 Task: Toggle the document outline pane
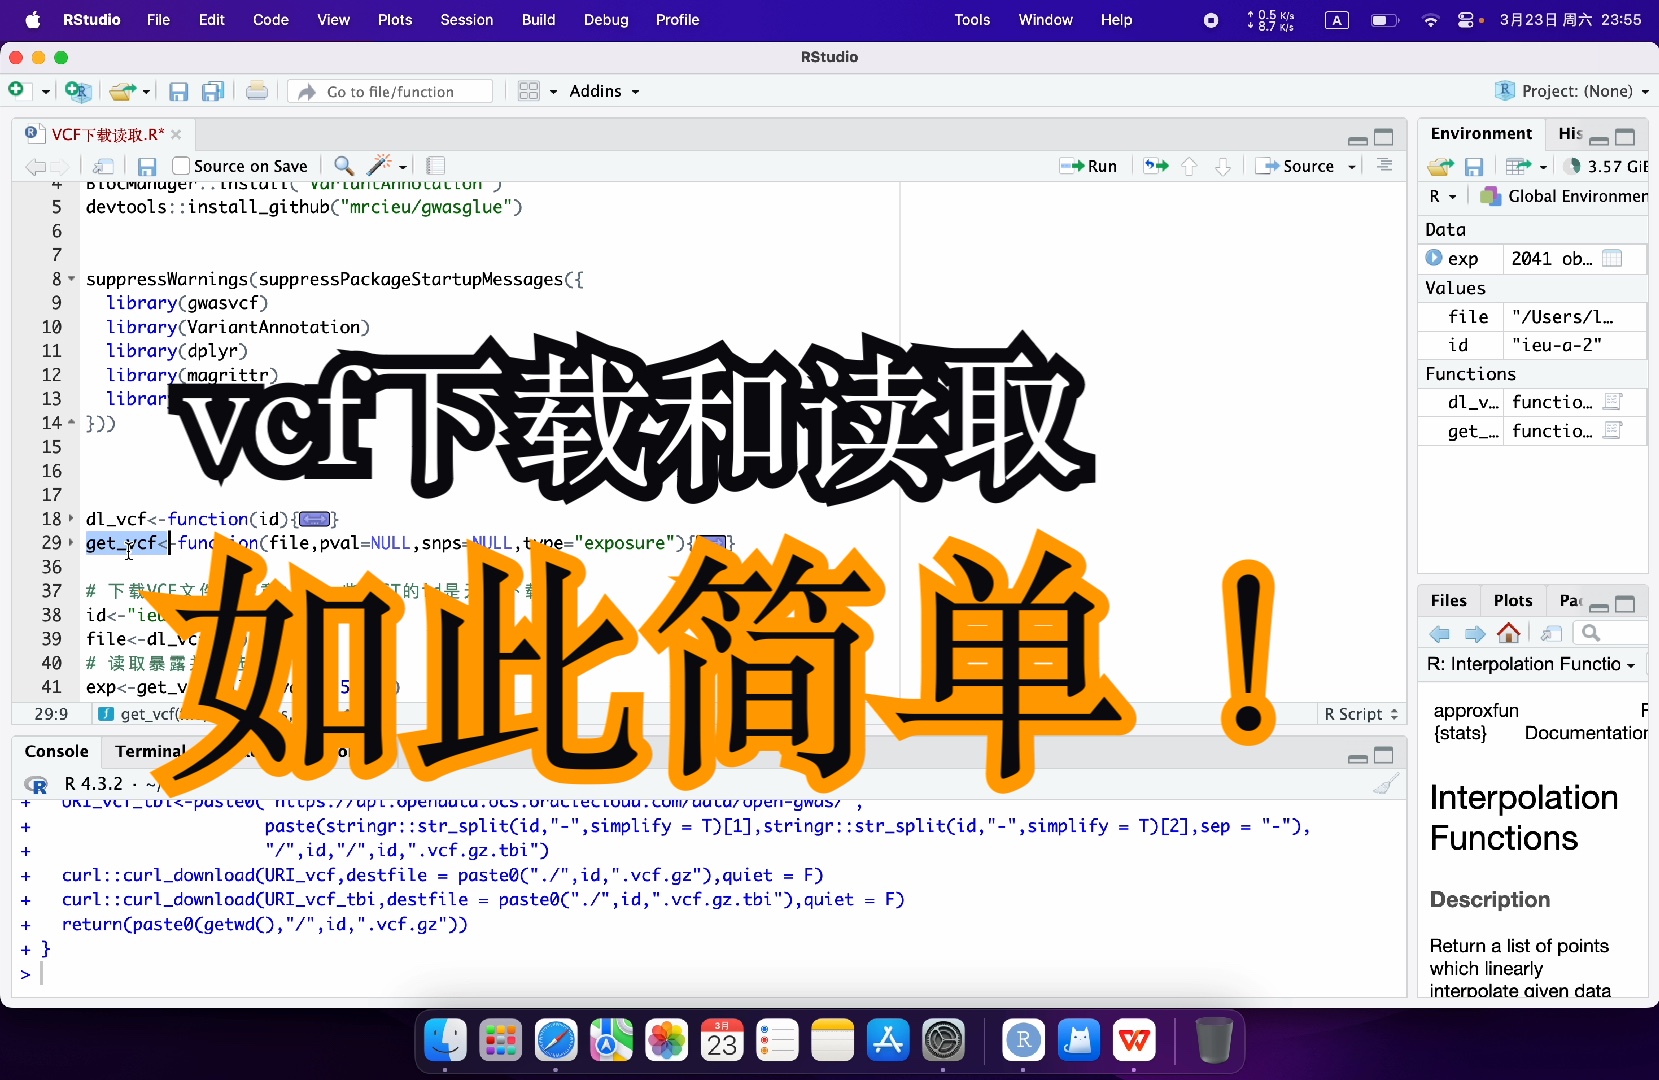(x=1385, y=166)
